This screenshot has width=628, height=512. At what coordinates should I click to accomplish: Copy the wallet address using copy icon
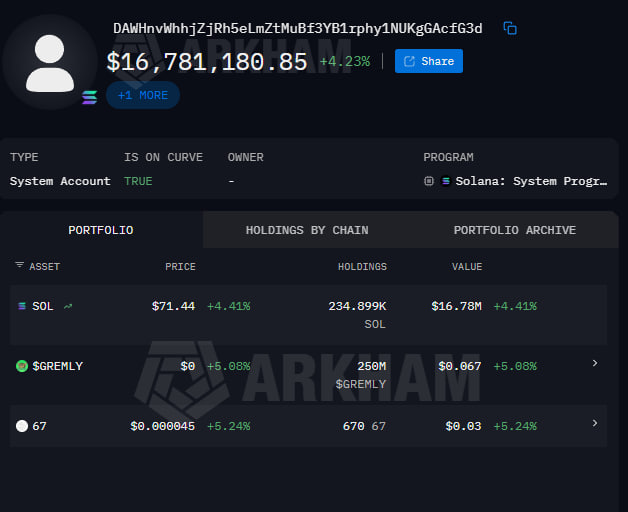point(510,28)
